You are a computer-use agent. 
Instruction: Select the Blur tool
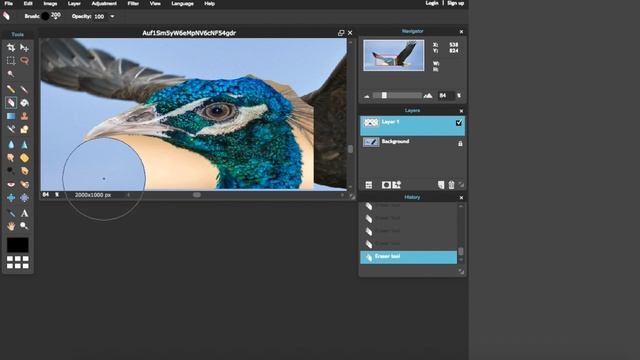pos(11,144)
